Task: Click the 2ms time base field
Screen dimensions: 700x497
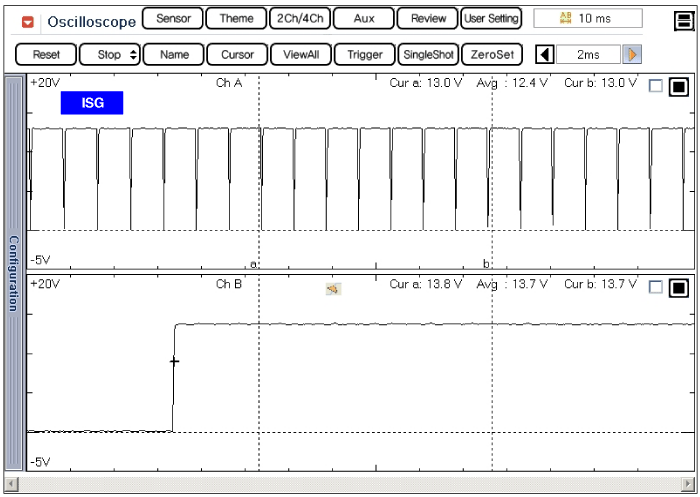Action: [x=588, y=54]
